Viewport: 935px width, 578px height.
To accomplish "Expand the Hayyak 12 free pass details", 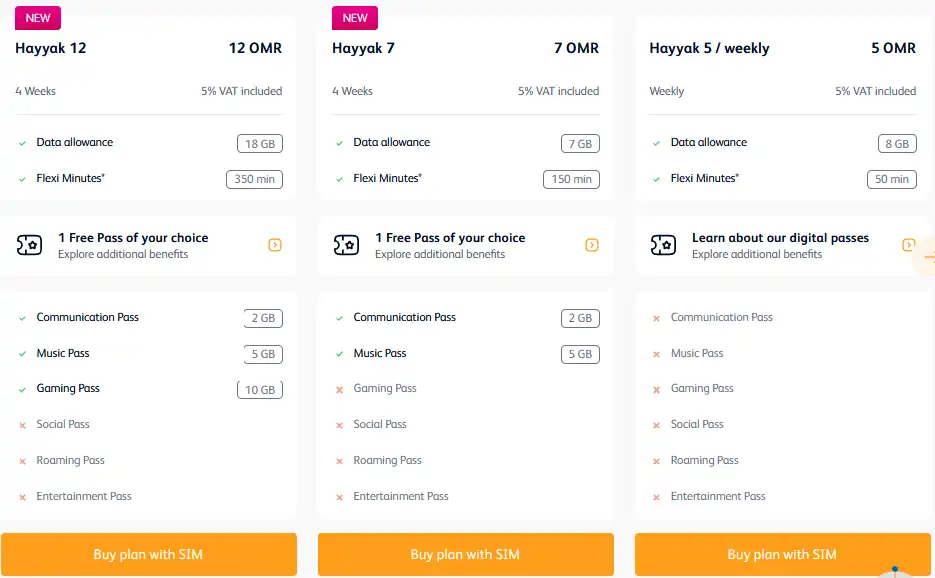I will (x=275, y=244).
